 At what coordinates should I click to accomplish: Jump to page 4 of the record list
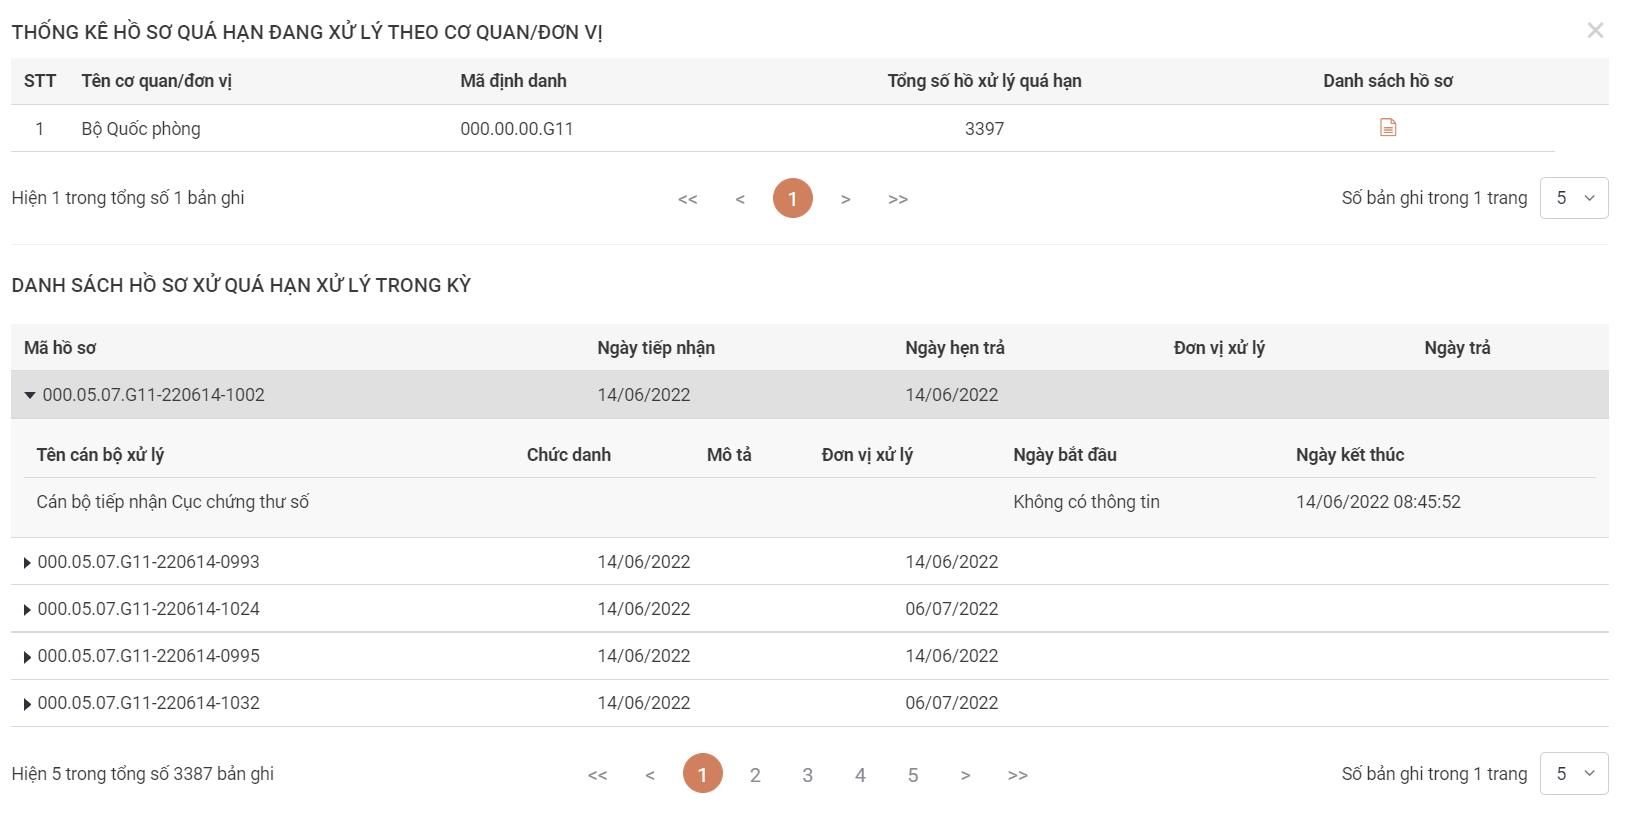pos(860,775)
